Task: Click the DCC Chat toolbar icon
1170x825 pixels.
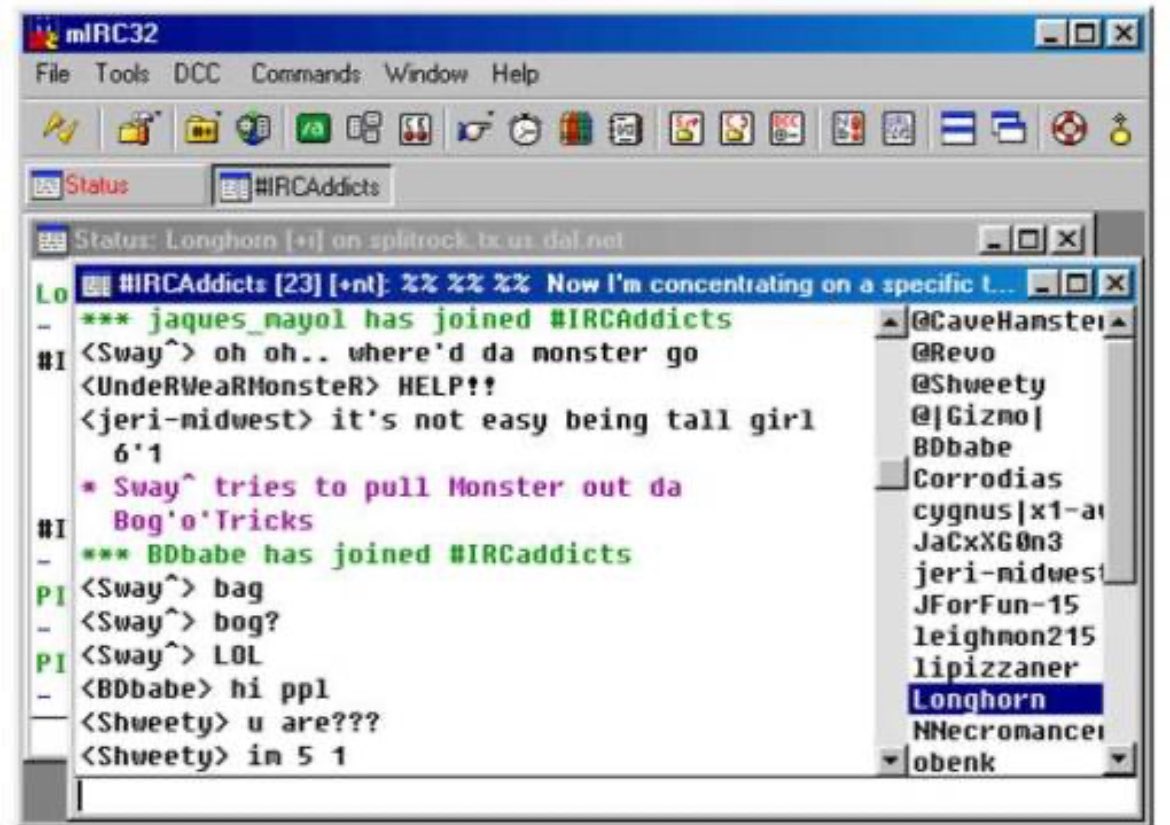Action: pos(736,129)
